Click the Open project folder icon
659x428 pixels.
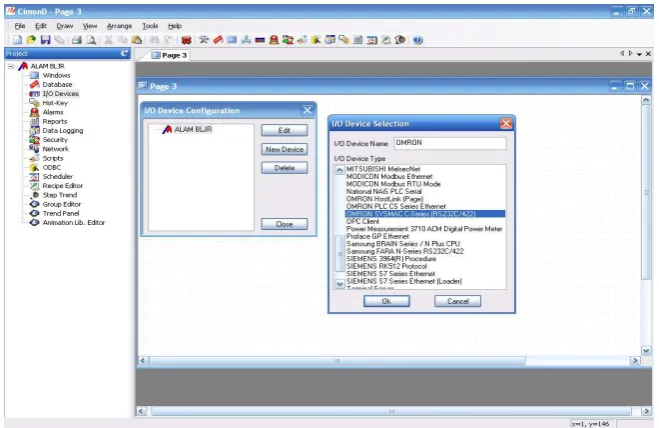(x=31, y=40)
